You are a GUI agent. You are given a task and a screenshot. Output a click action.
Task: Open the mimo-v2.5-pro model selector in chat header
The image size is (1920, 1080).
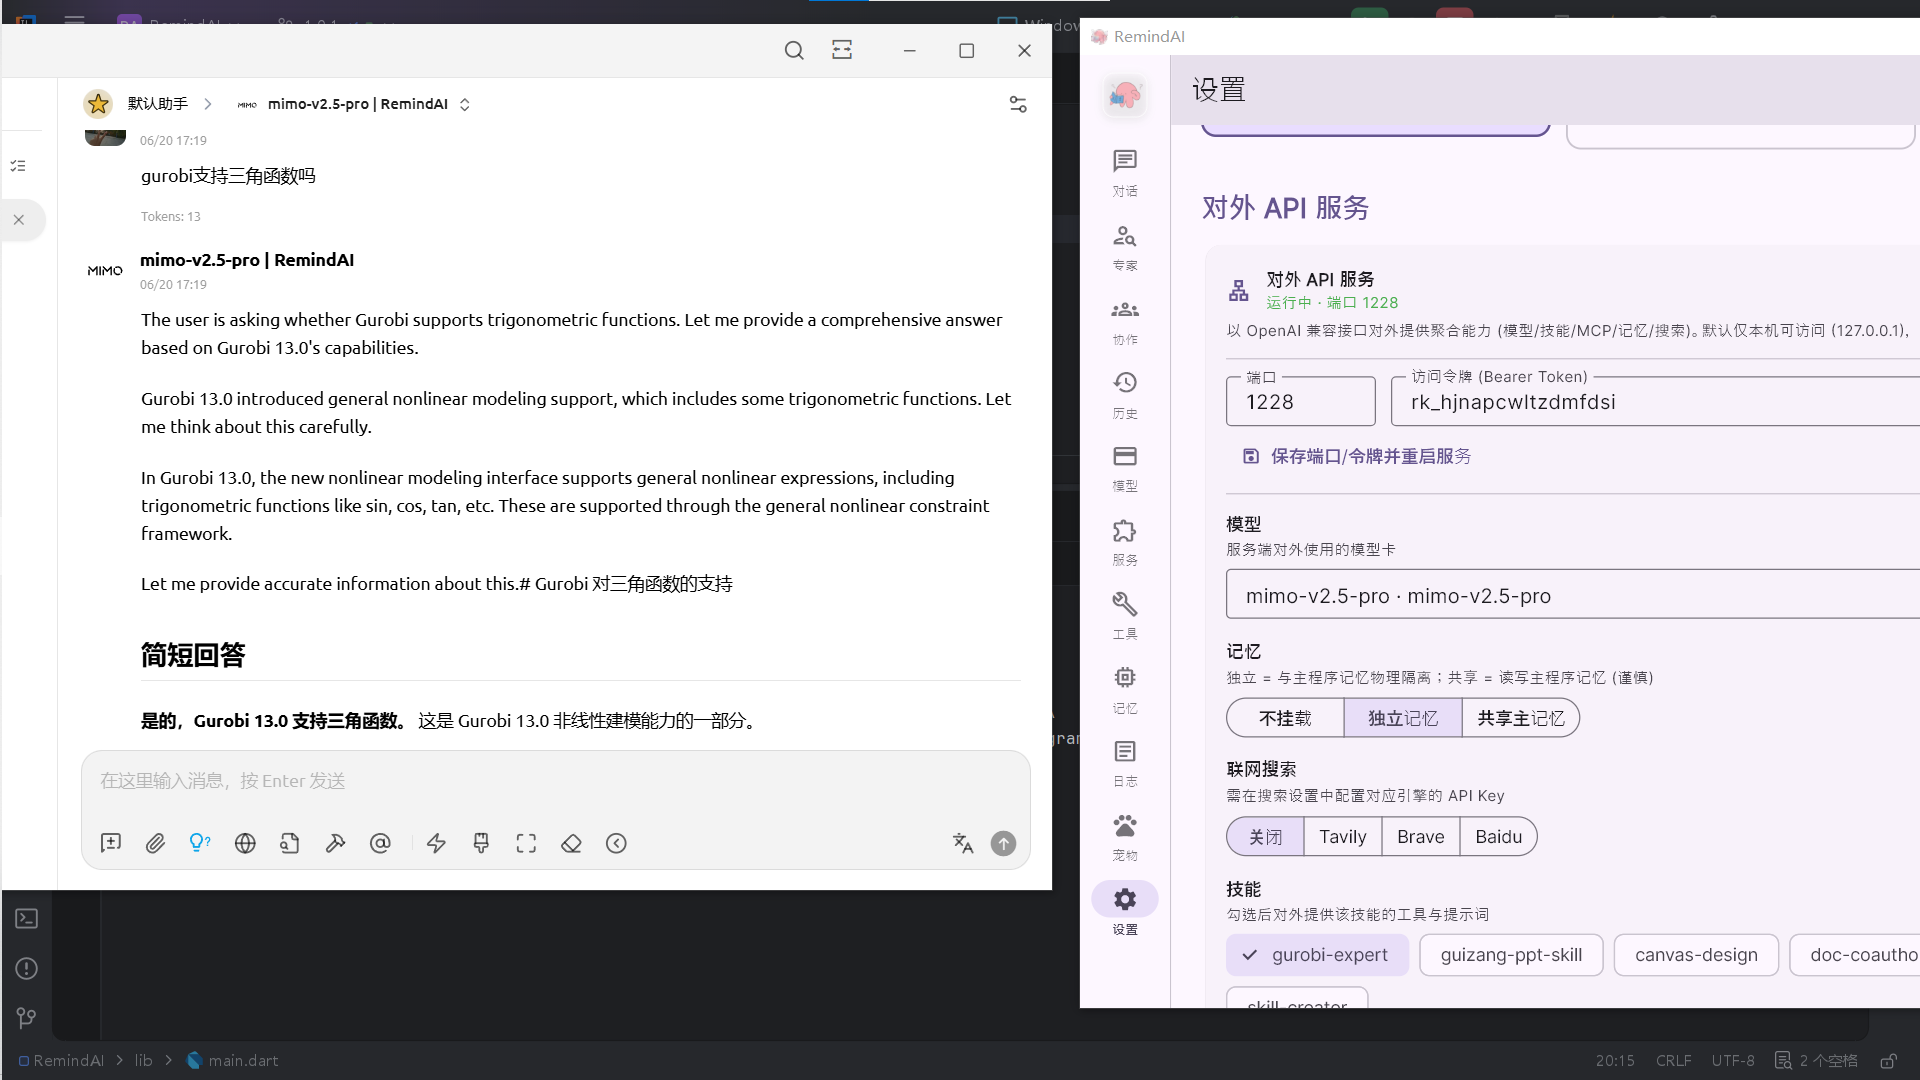click(x=353, y=104)
